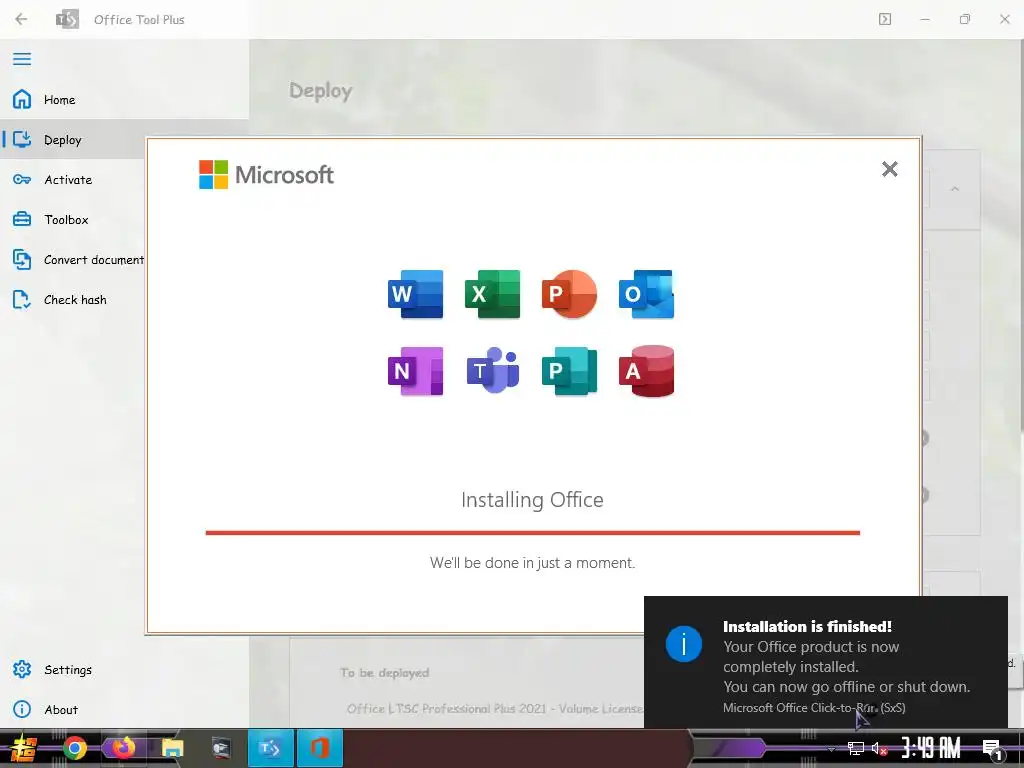Open the Action Center notifications icon
Screen dimensions: 1024x768
tap(993, 750)
